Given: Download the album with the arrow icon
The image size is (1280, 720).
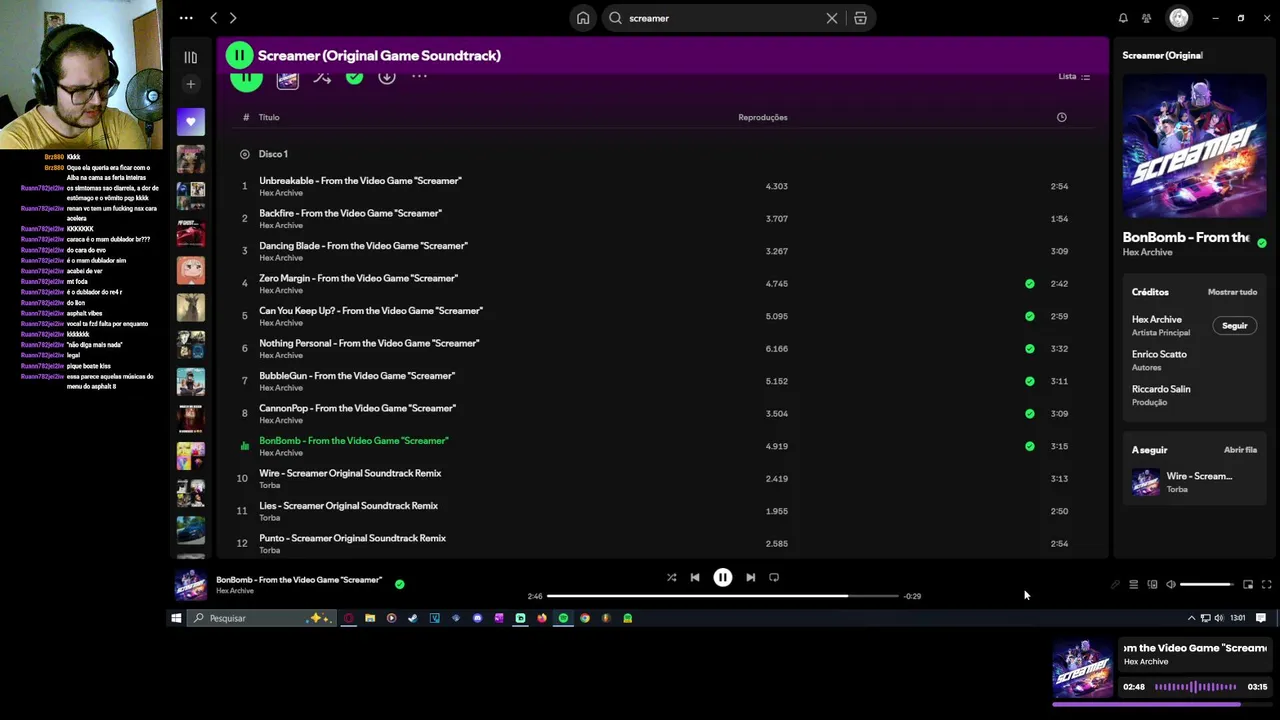Looking at the screenshot, I should 387,77.
